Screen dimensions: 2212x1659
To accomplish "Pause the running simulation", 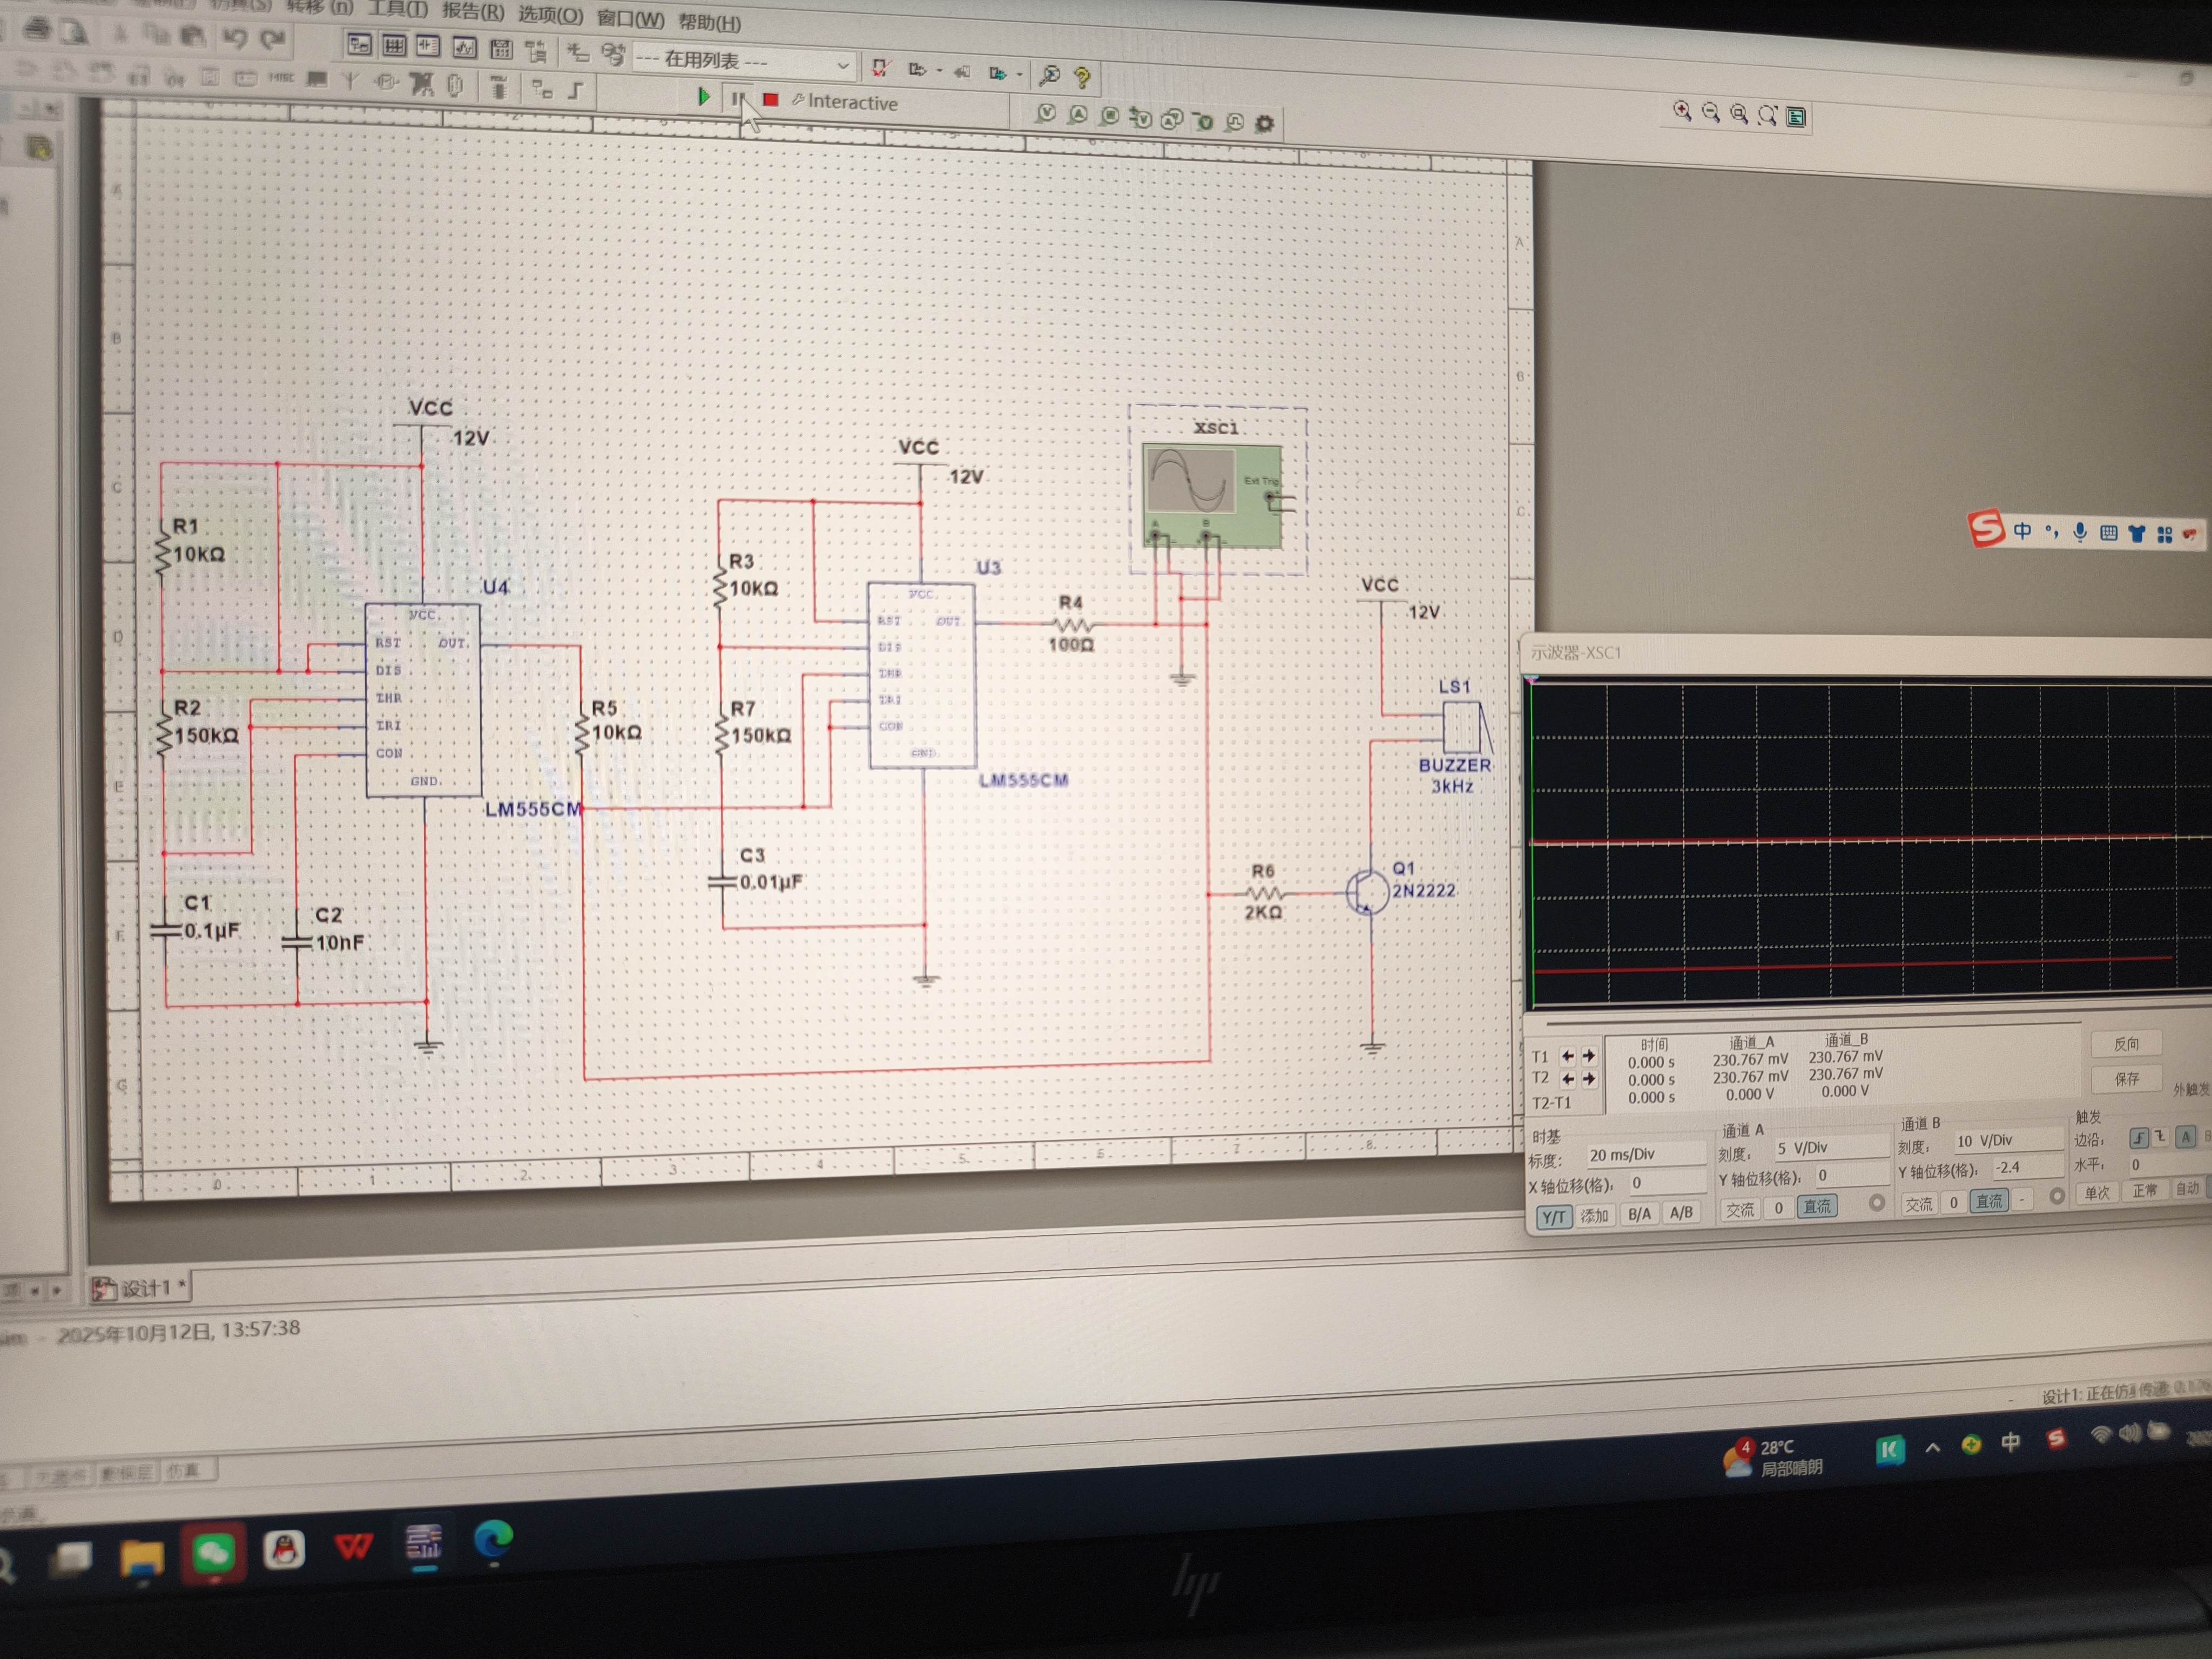I will tap(737, 98).
